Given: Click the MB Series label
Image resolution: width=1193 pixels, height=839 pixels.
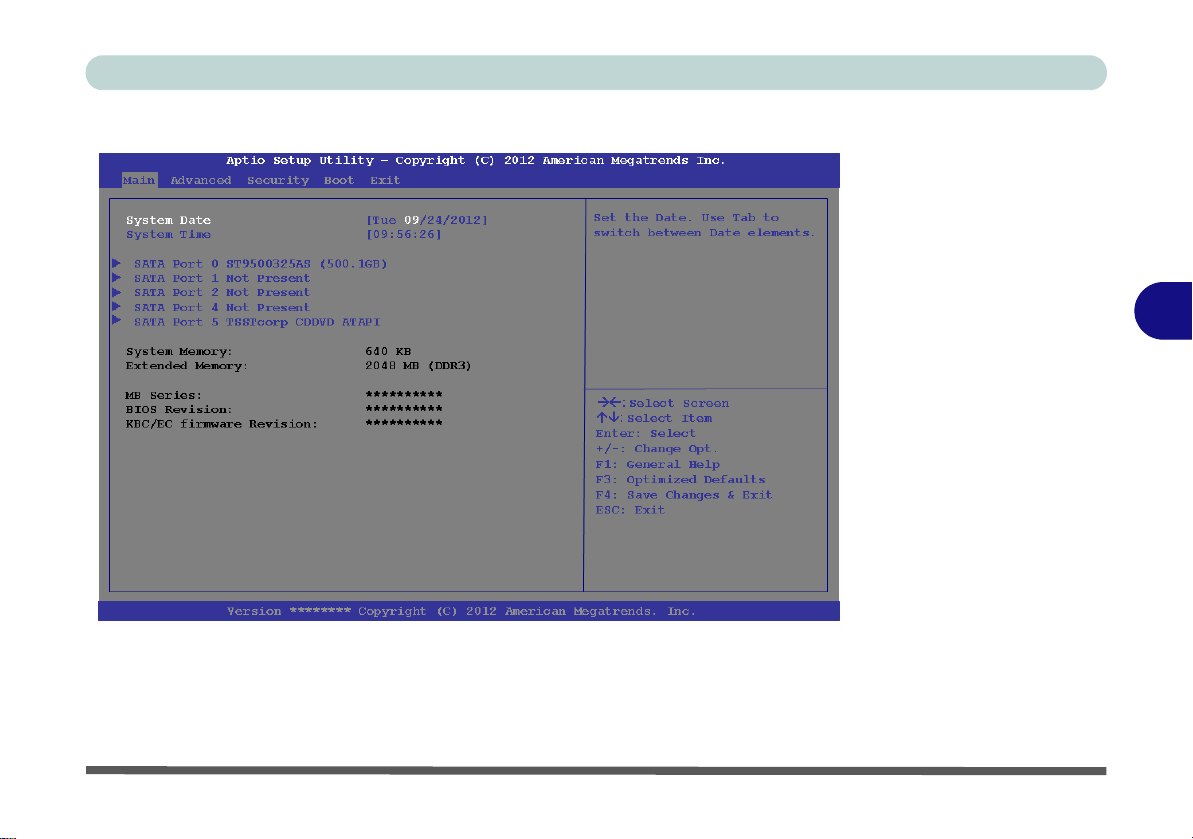Looking at the screenshot, I should tap(164, 396).
